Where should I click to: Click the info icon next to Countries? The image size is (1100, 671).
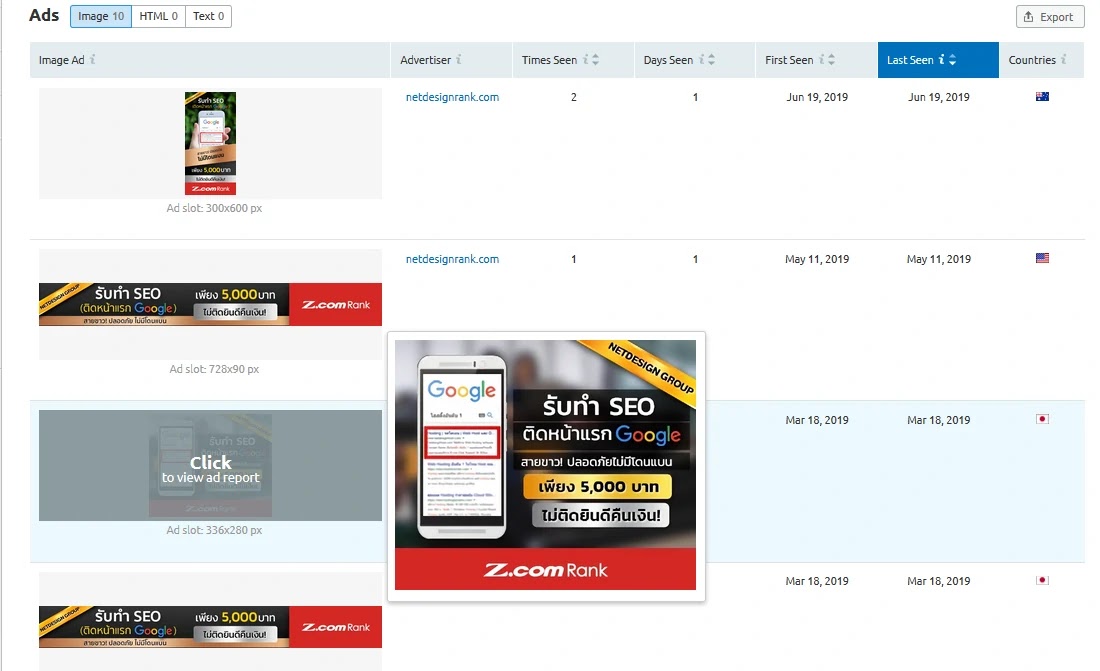[1064, 60]
